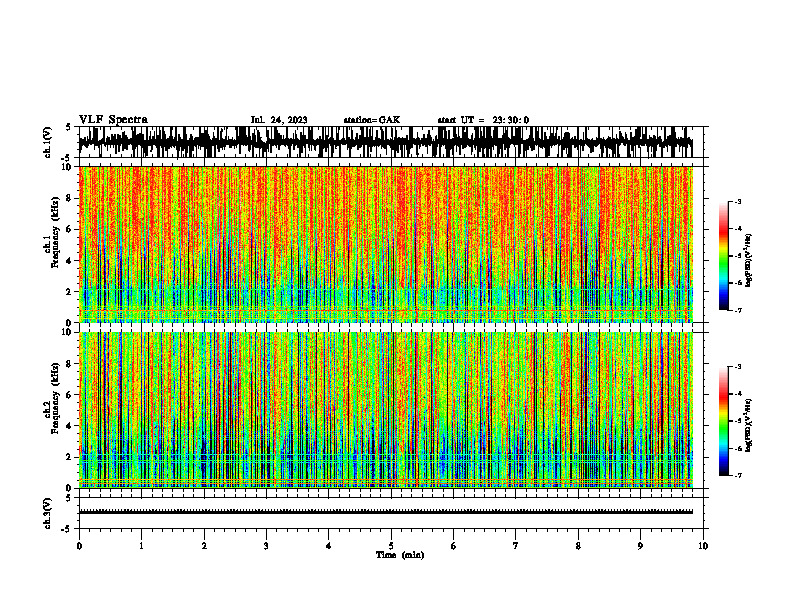Click the "10" kHz tick on ch.1 frequency axis
The height and width of the screenshot is (612, 792).
tap(68, 167)
